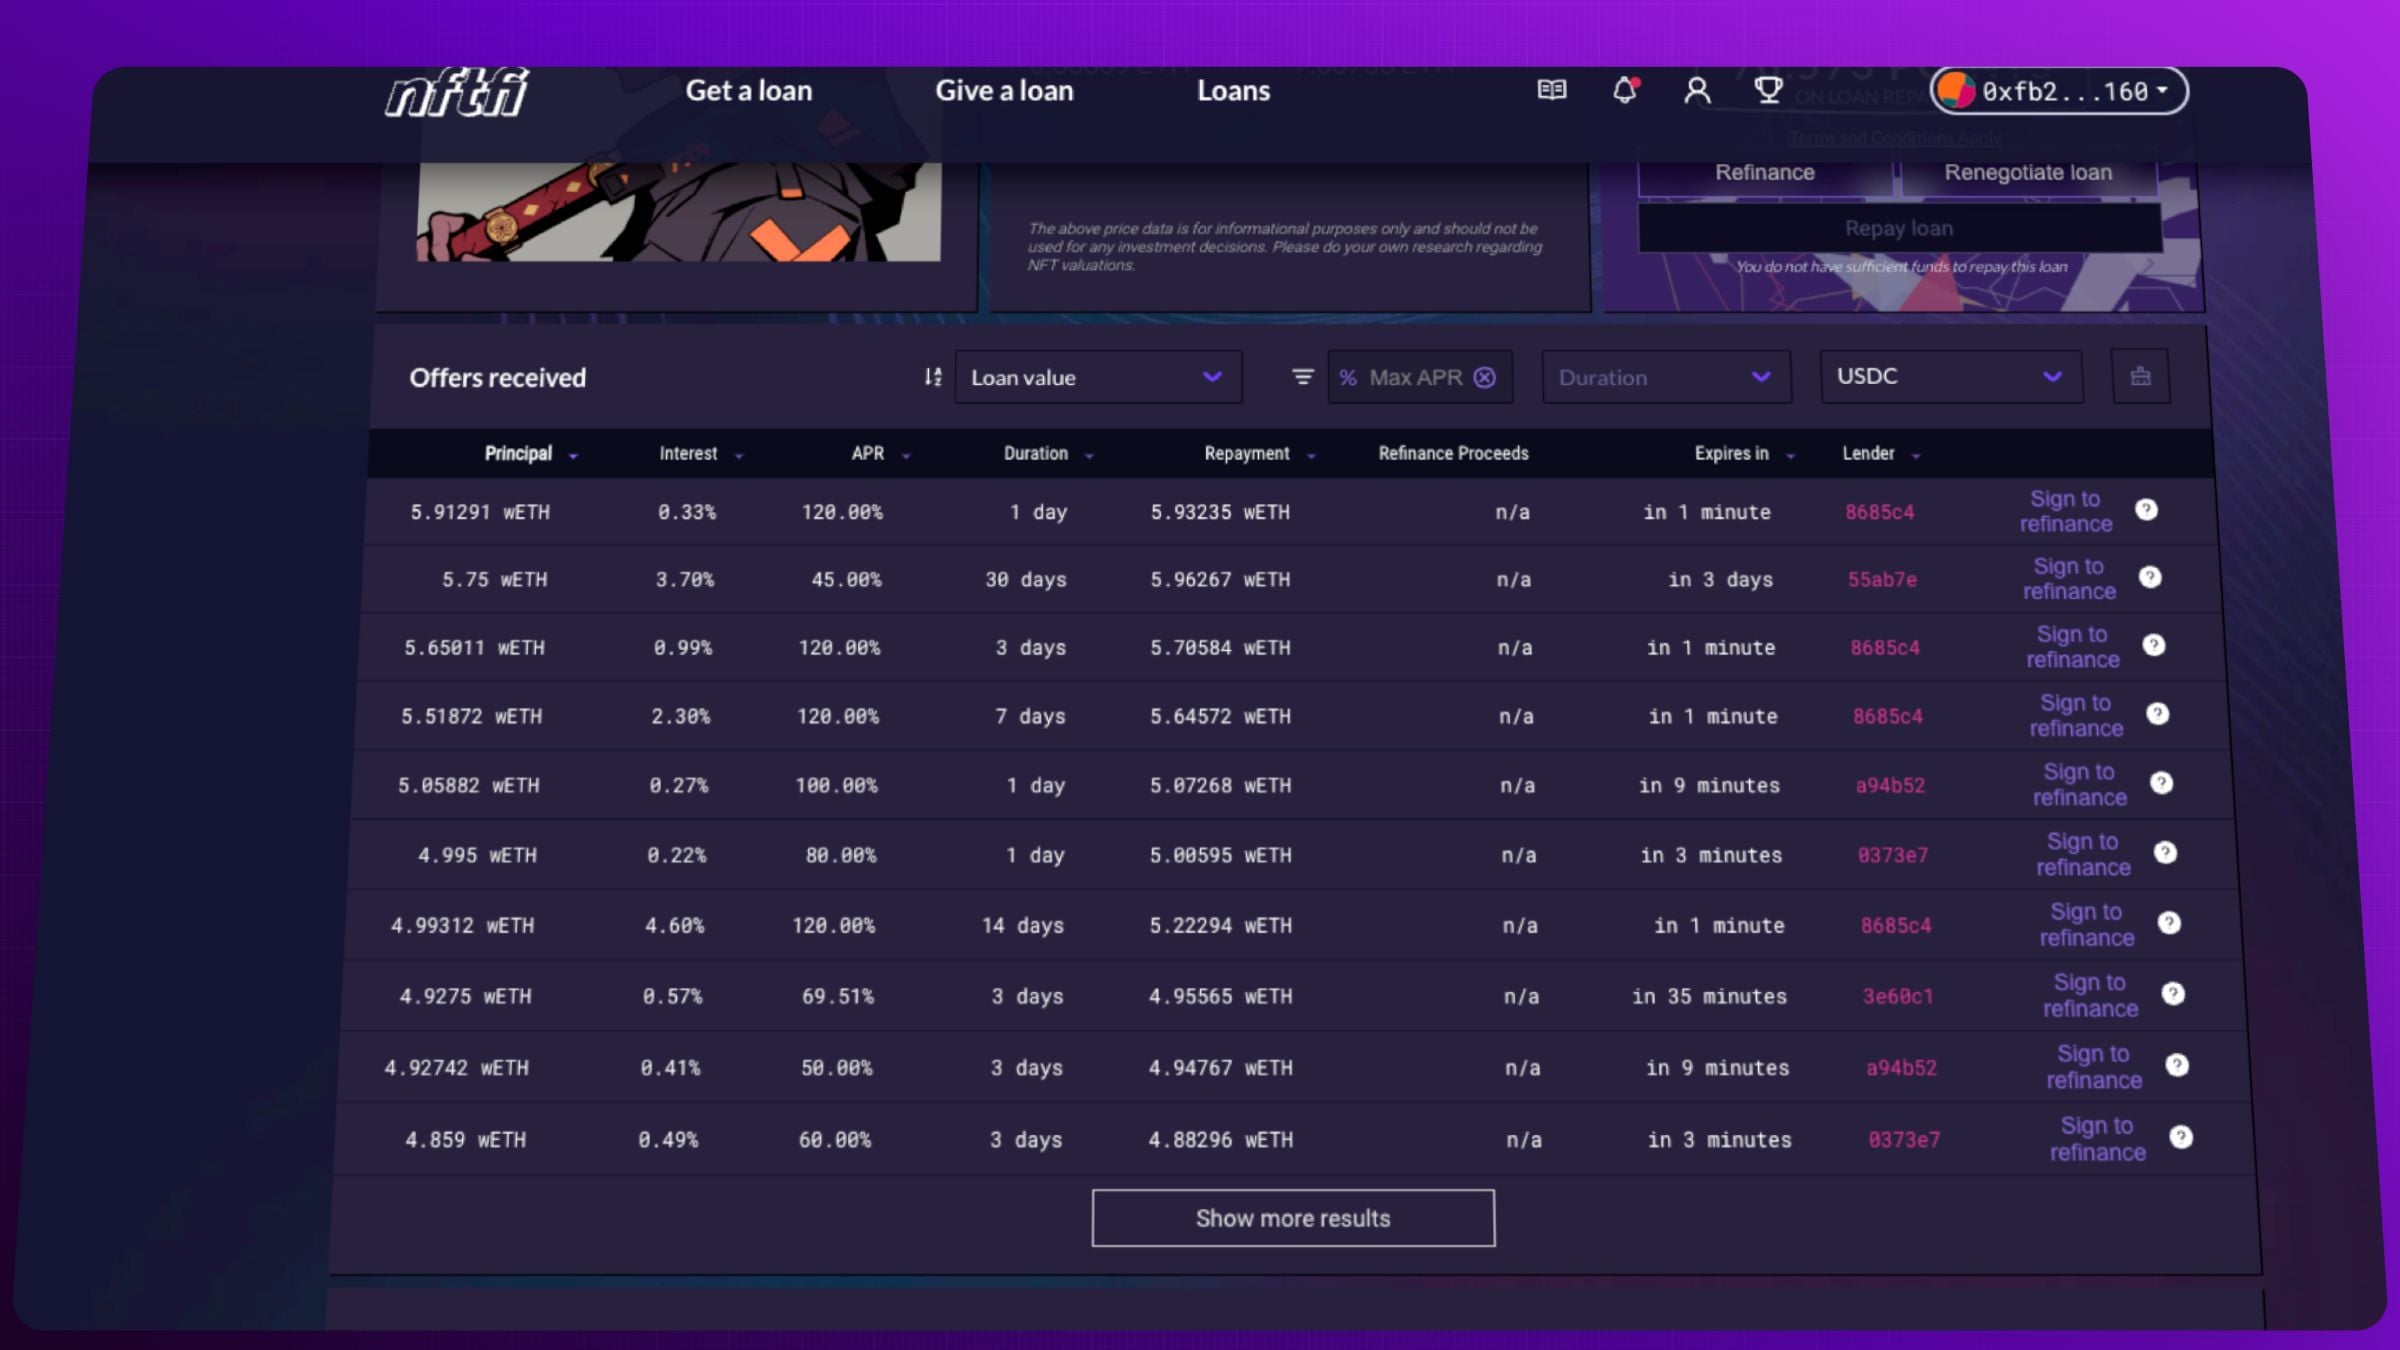This screenshot has width=2400, height=1350.
Task: Switch to the Refinance tab
Action: tap(1765, 173)
